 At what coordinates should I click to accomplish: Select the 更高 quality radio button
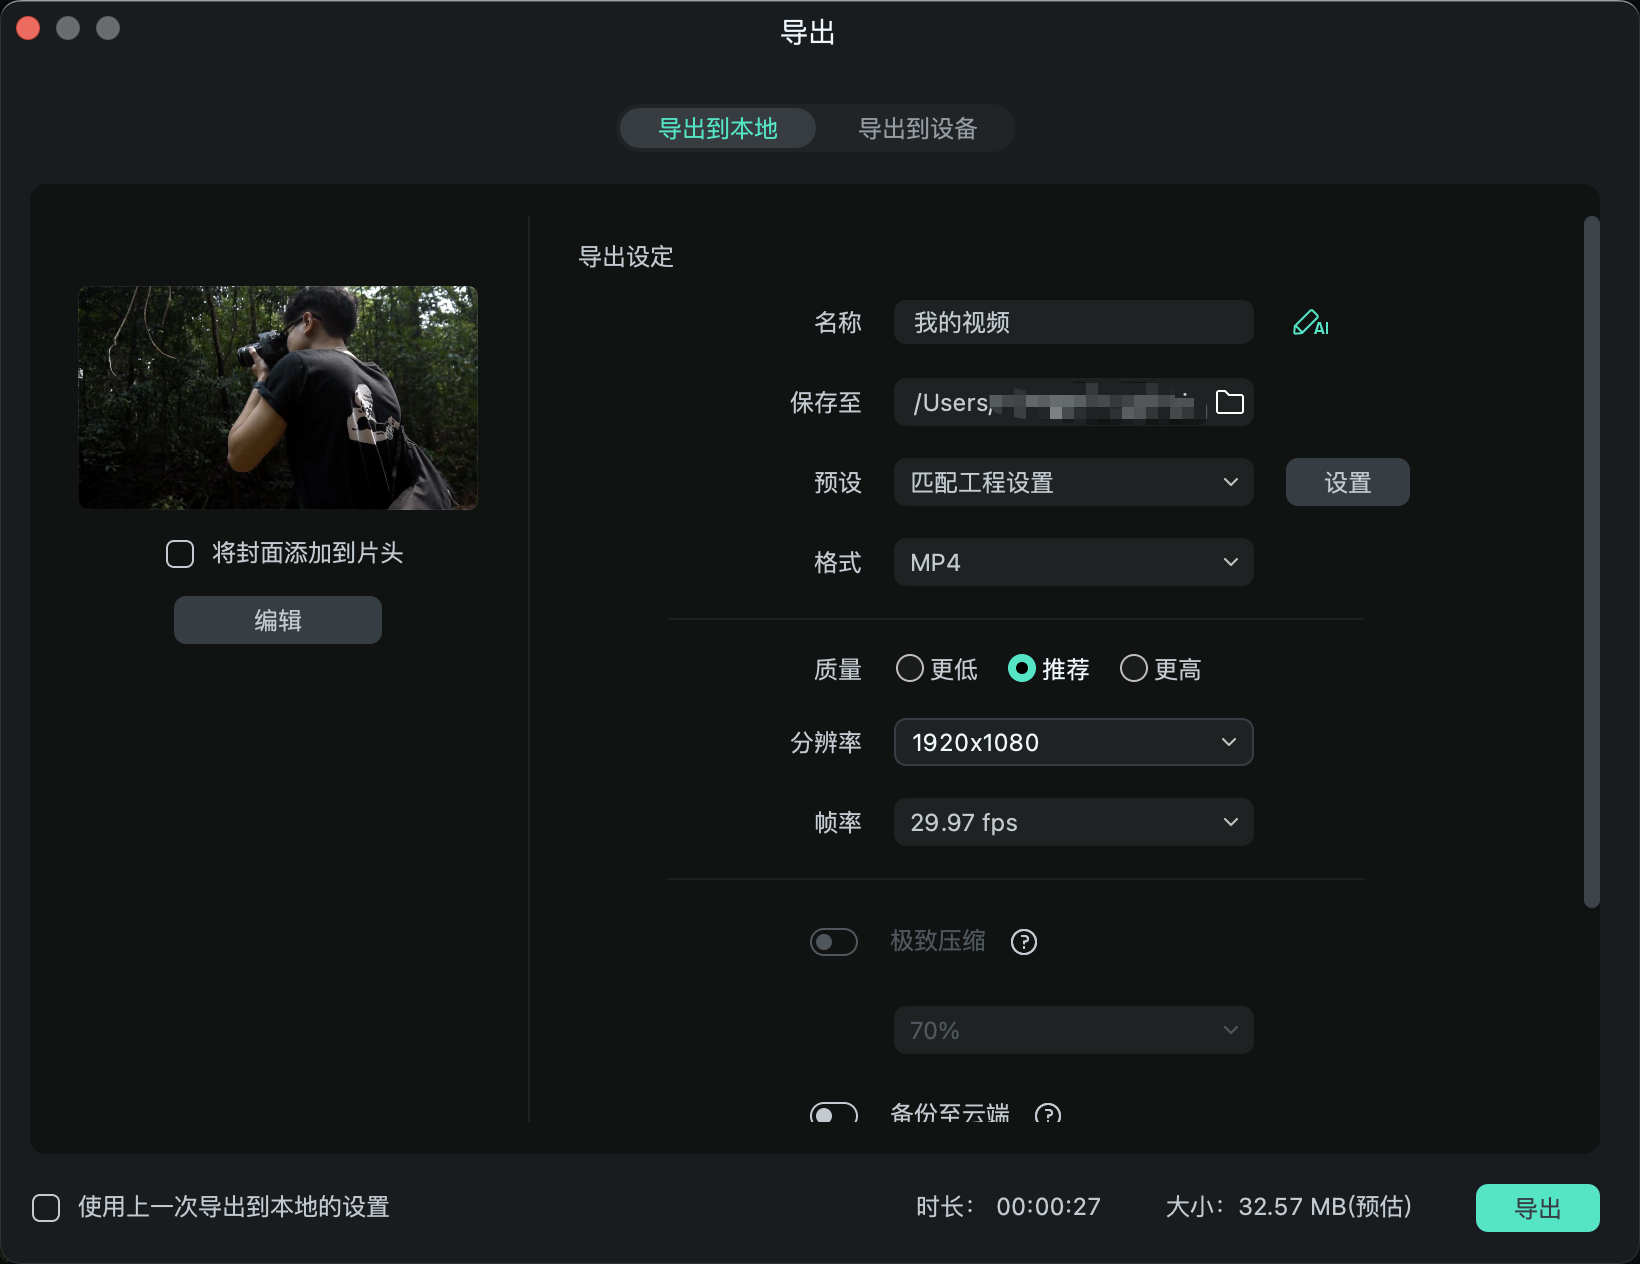pos(1133,669)
